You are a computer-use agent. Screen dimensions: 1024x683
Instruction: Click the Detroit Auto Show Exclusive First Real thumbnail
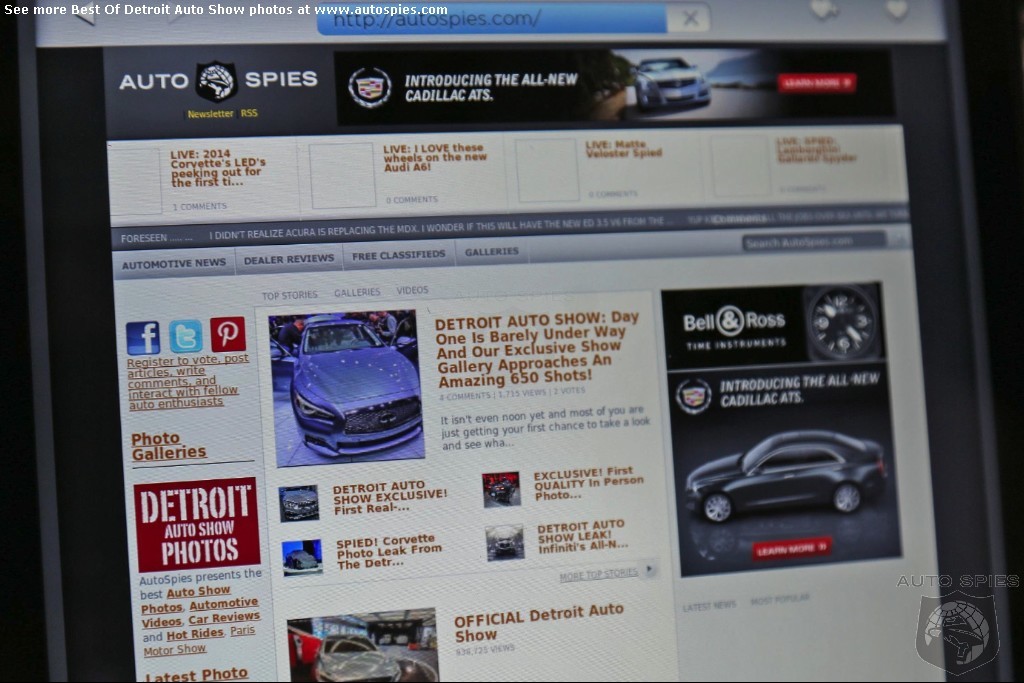pyautogui.click(x=299, y=503)
